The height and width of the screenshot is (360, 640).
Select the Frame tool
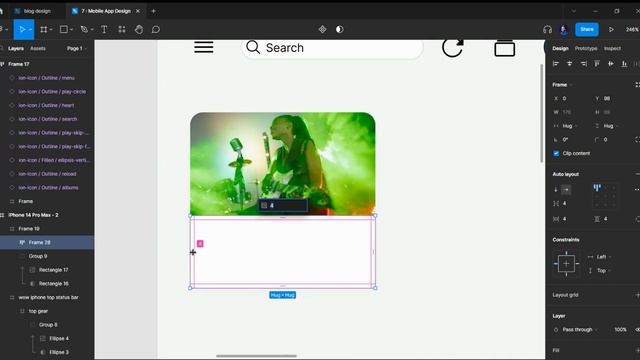click(x=43, y=29)
